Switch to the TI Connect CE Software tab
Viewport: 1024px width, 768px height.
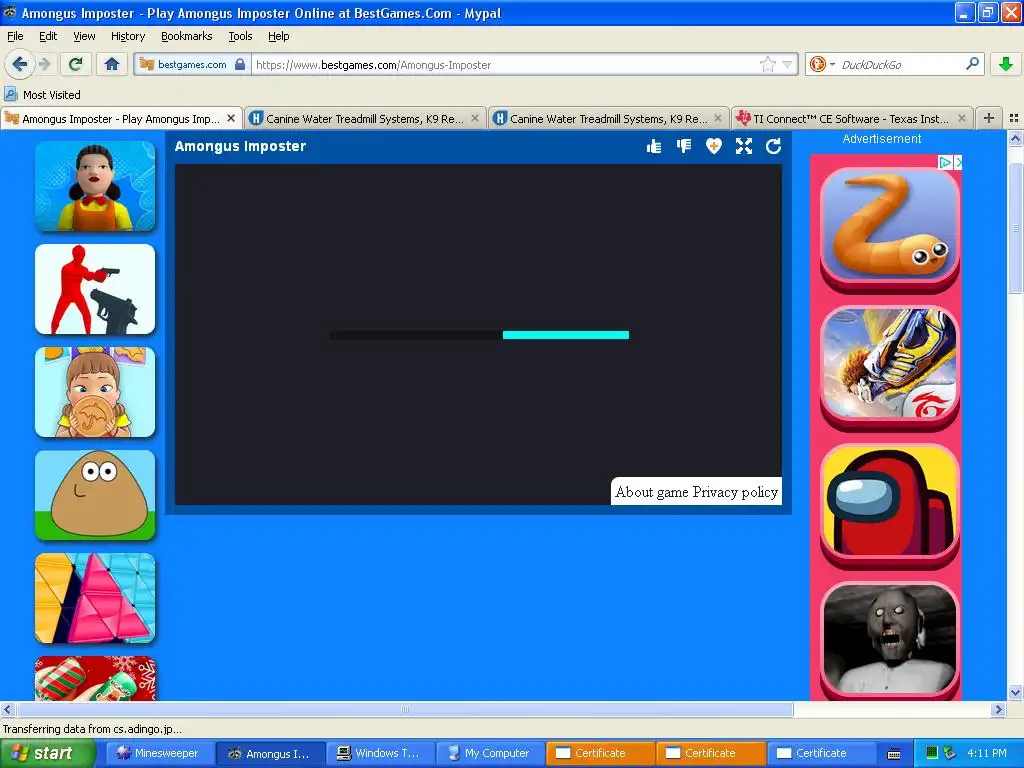852,118
